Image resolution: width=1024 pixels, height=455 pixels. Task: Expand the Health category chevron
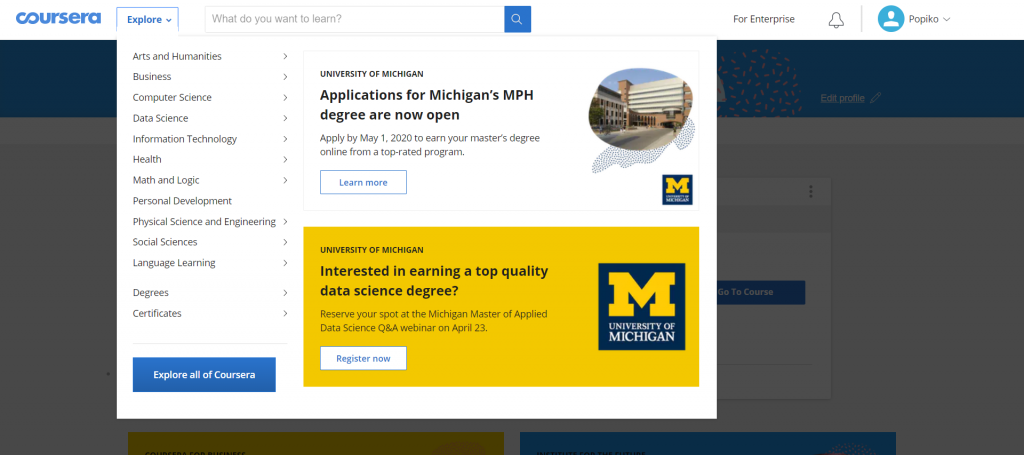285,159
